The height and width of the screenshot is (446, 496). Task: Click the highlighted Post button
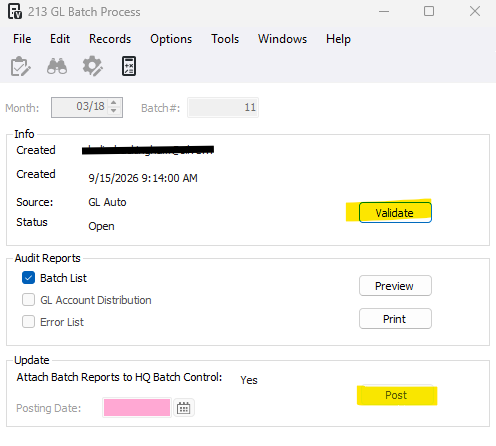pyautogui.click(x=397, y=395)
